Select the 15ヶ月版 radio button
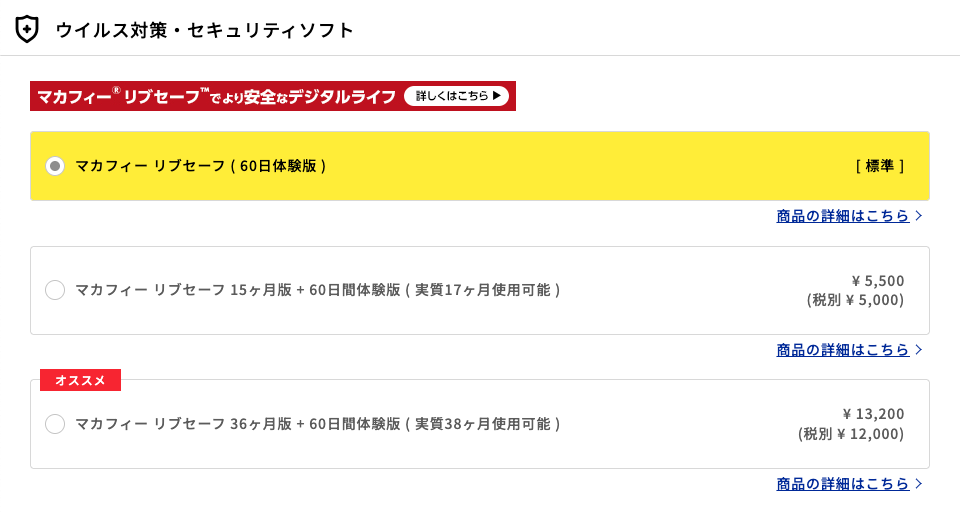 (x=55, y=290)
